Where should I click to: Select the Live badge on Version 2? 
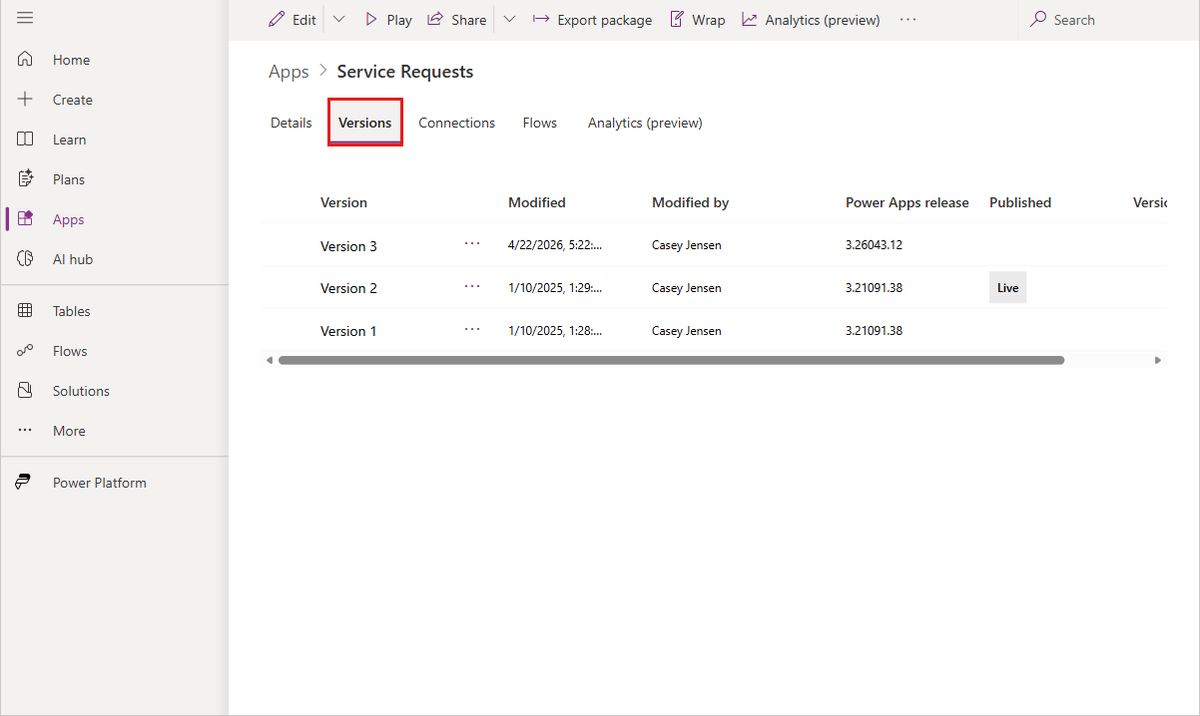(x=1007, y=287)
